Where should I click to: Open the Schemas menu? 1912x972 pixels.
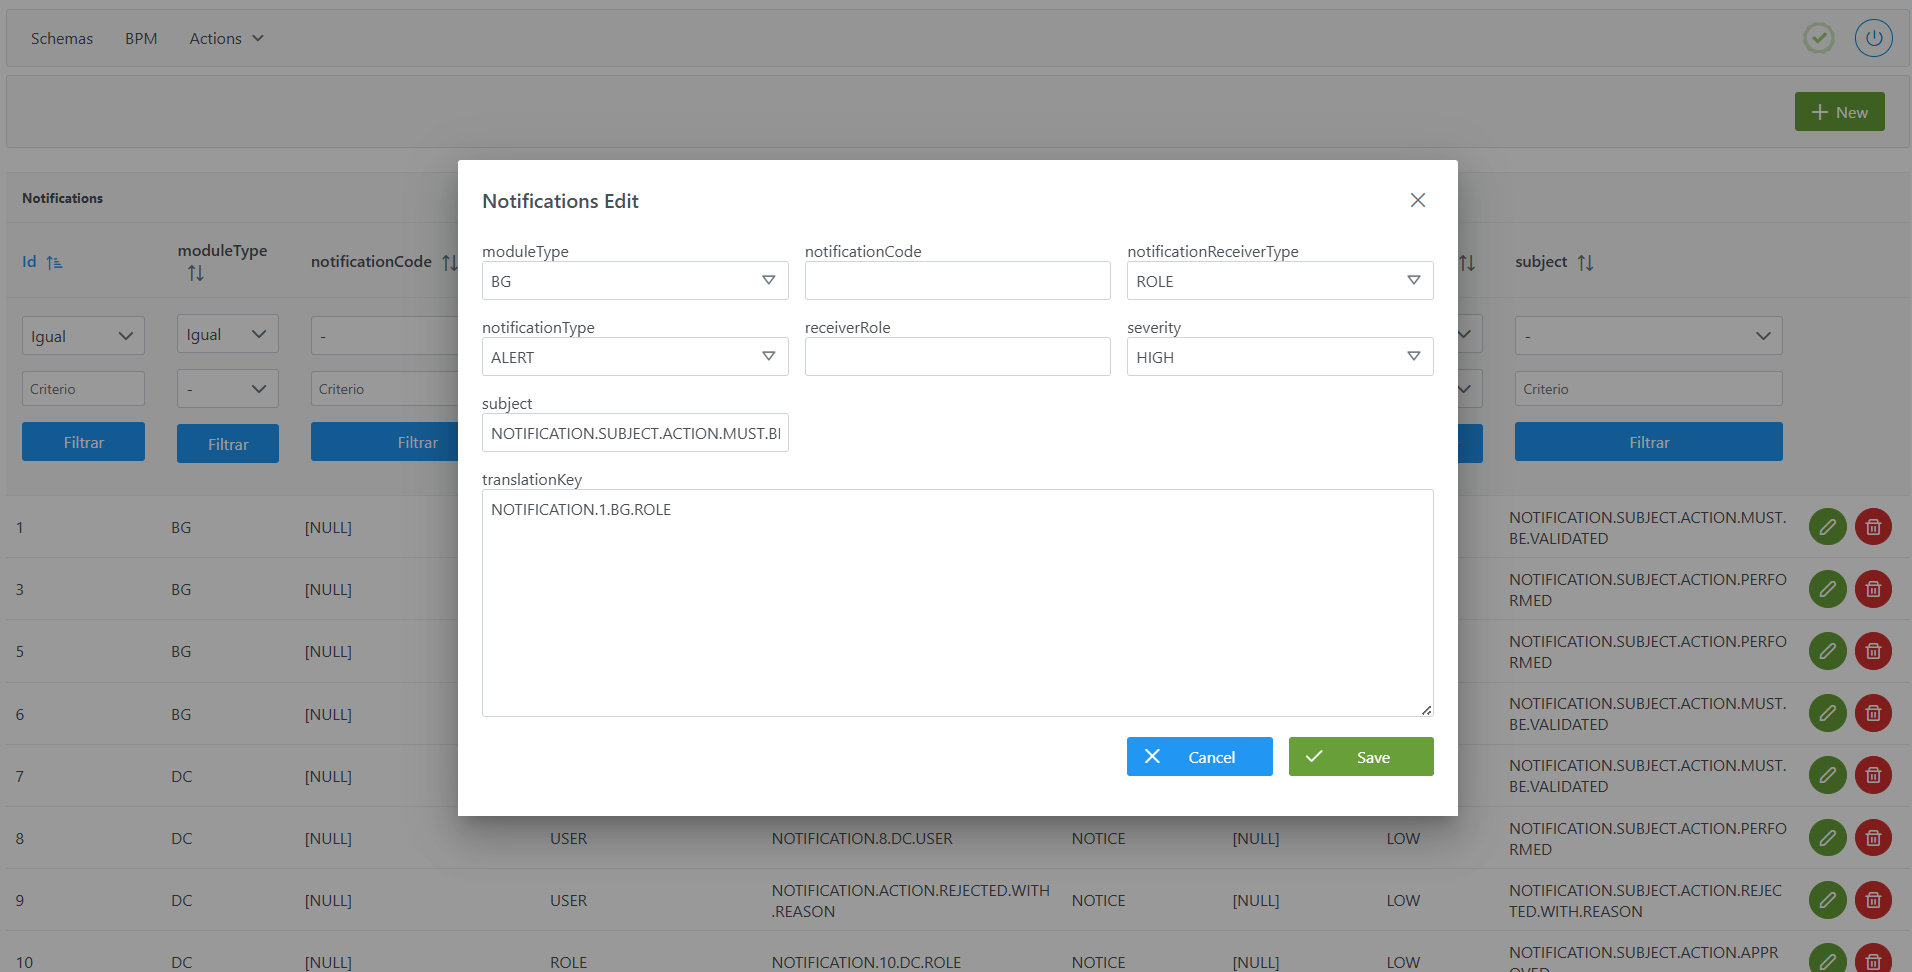tap(62, 39)
